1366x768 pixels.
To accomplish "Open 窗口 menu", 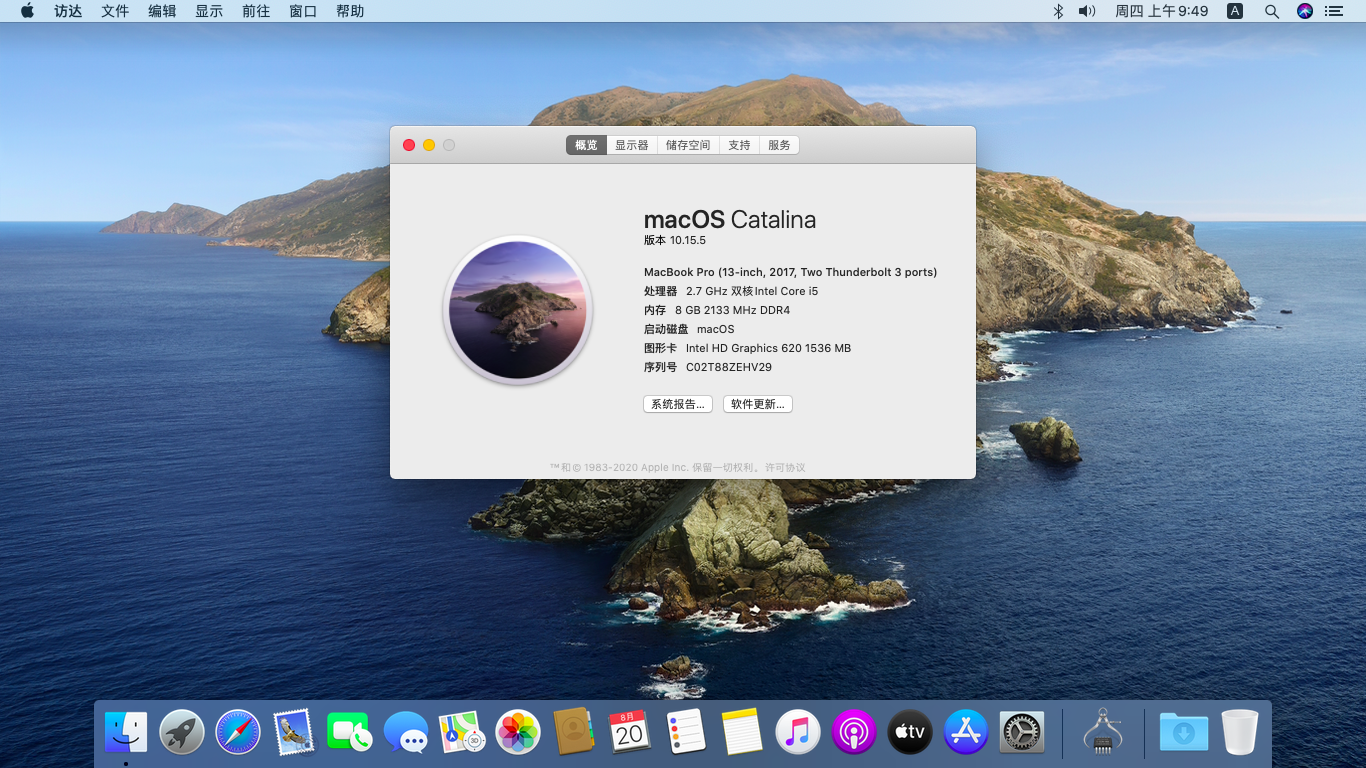I will click(303, 11).
